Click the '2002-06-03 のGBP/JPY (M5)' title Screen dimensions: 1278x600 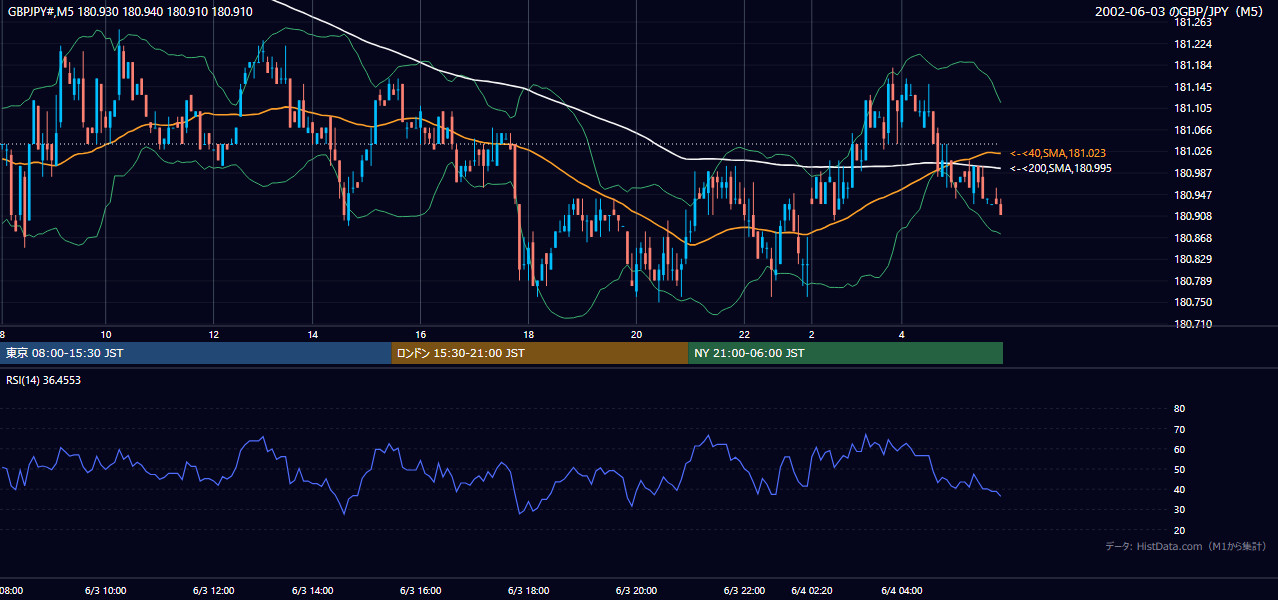coord(1181,12)
